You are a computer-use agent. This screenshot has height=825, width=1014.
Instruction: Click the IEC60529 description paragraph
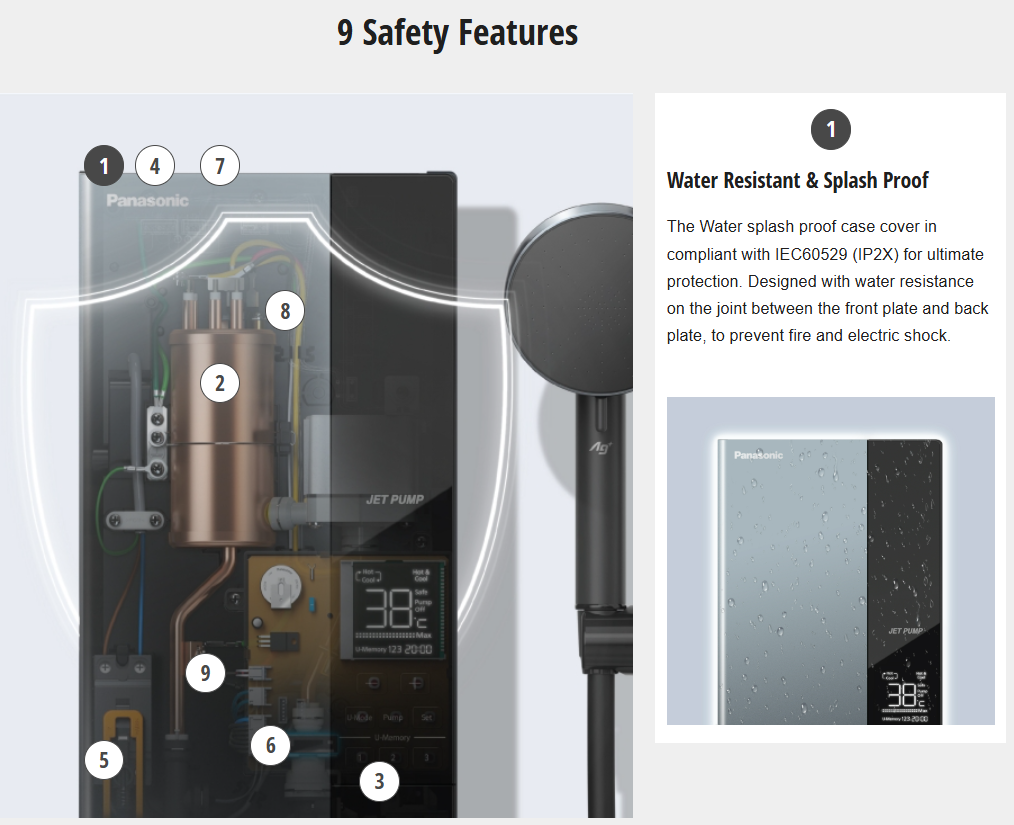pos(827,281)
